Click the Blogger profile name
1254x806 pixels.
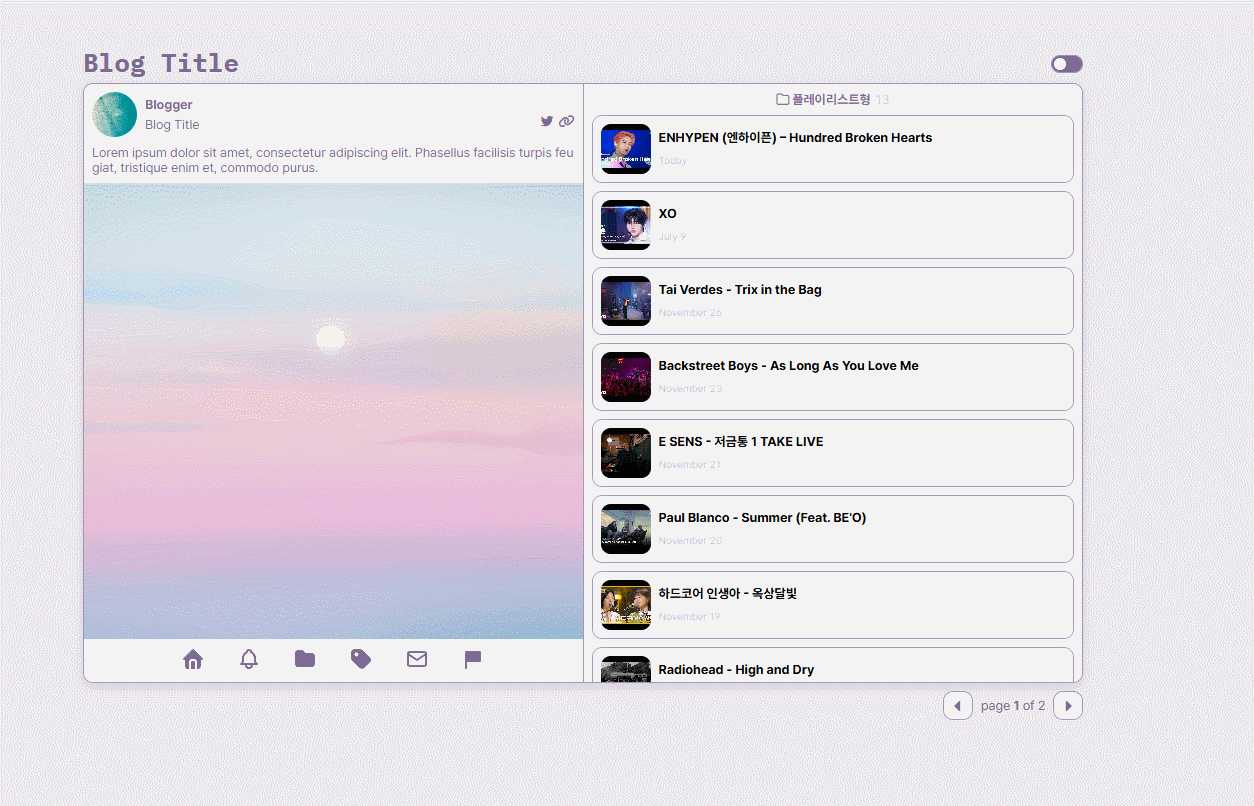169,104
